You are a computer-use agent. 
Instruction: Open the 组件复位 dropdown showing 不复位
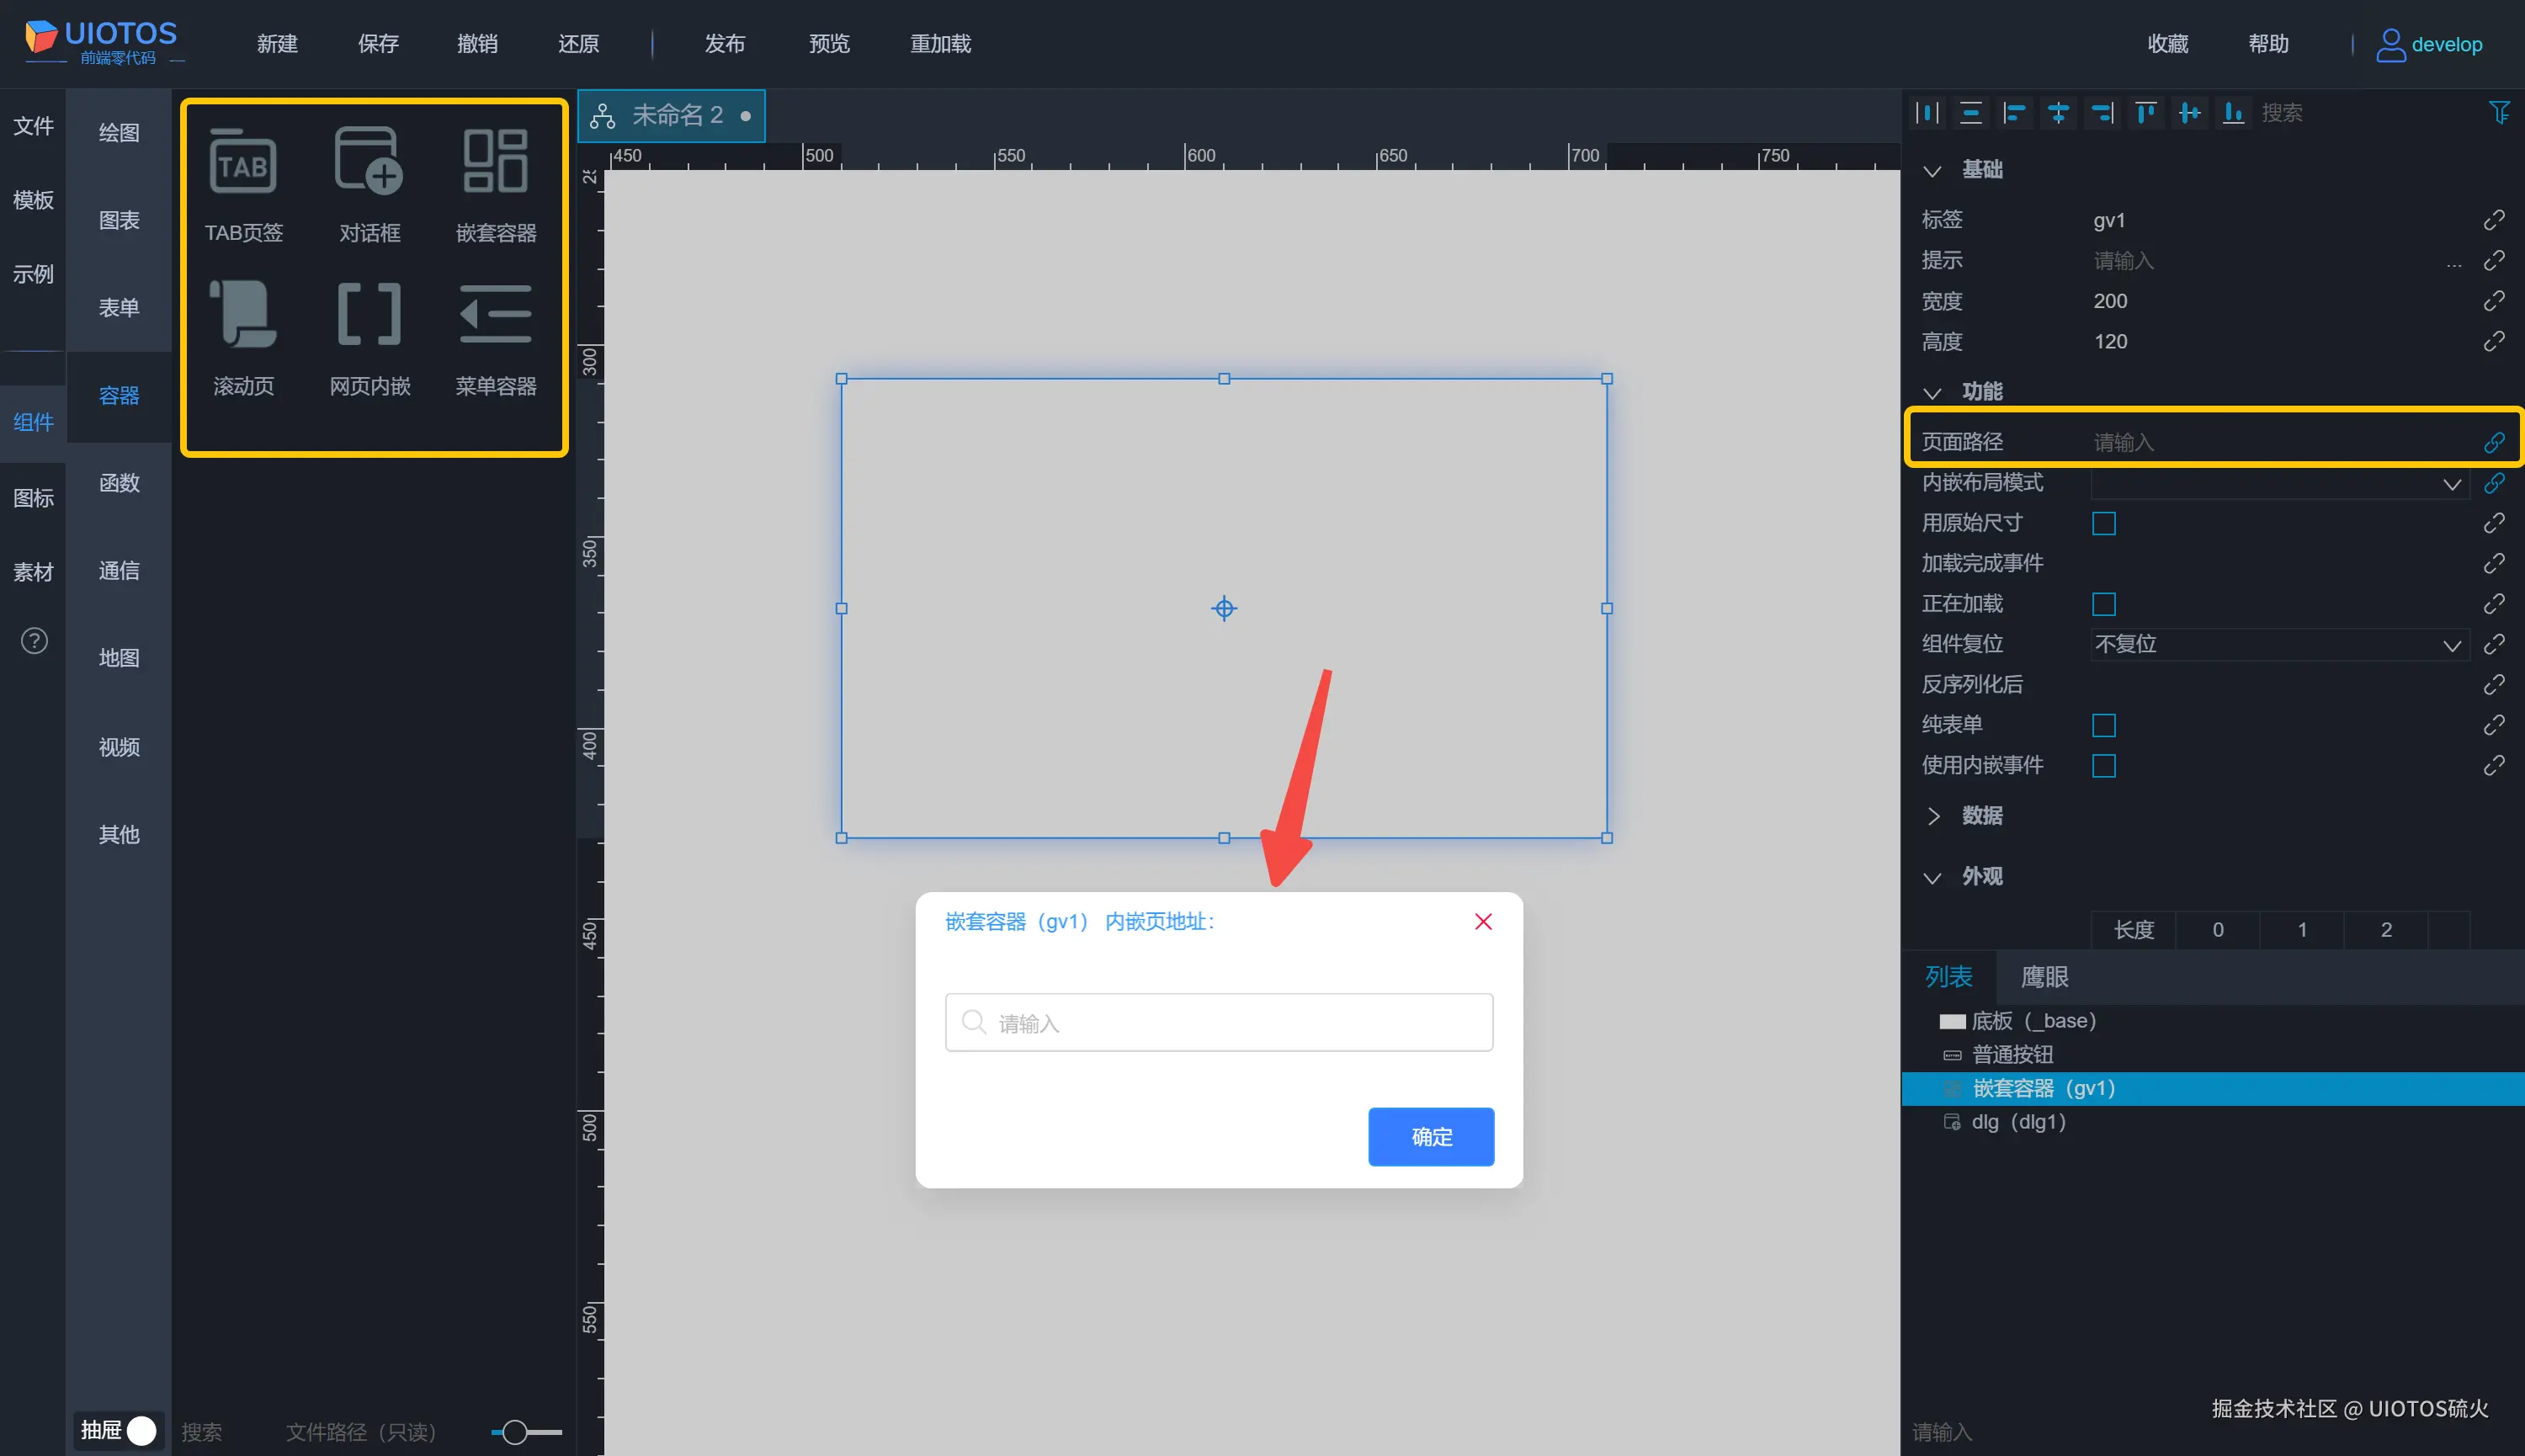point(2278,644)
